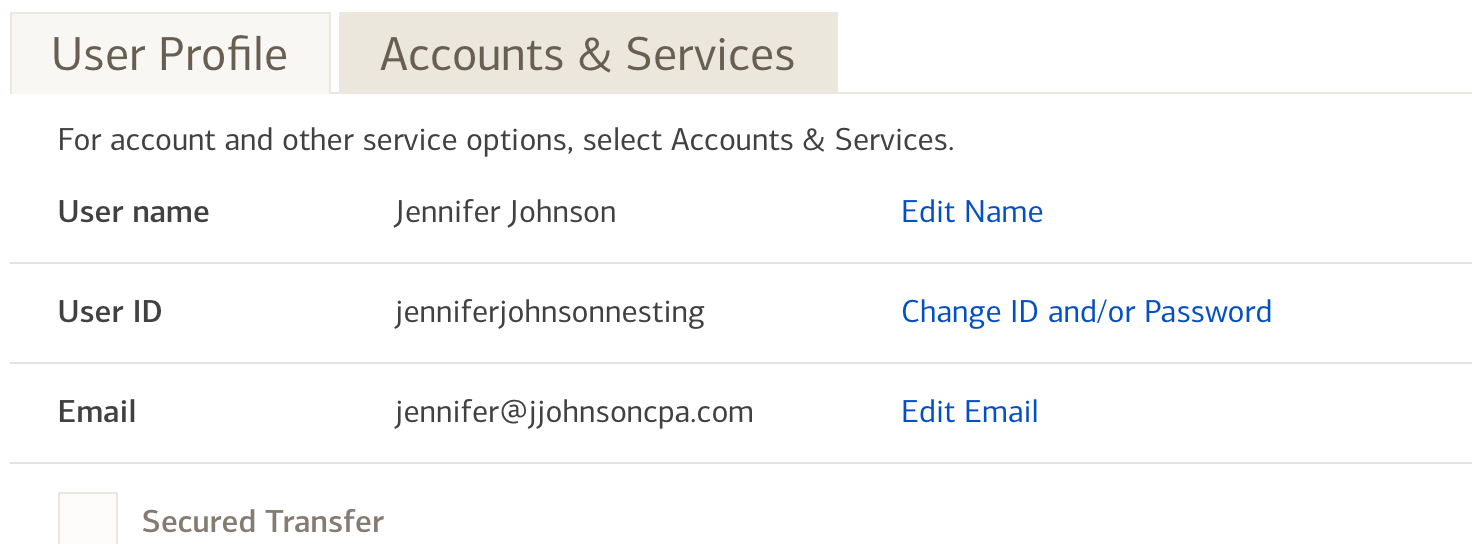Screen dimensions: 1472x544
Task: Click Change ID and/or Password link
Action: 1086,312
